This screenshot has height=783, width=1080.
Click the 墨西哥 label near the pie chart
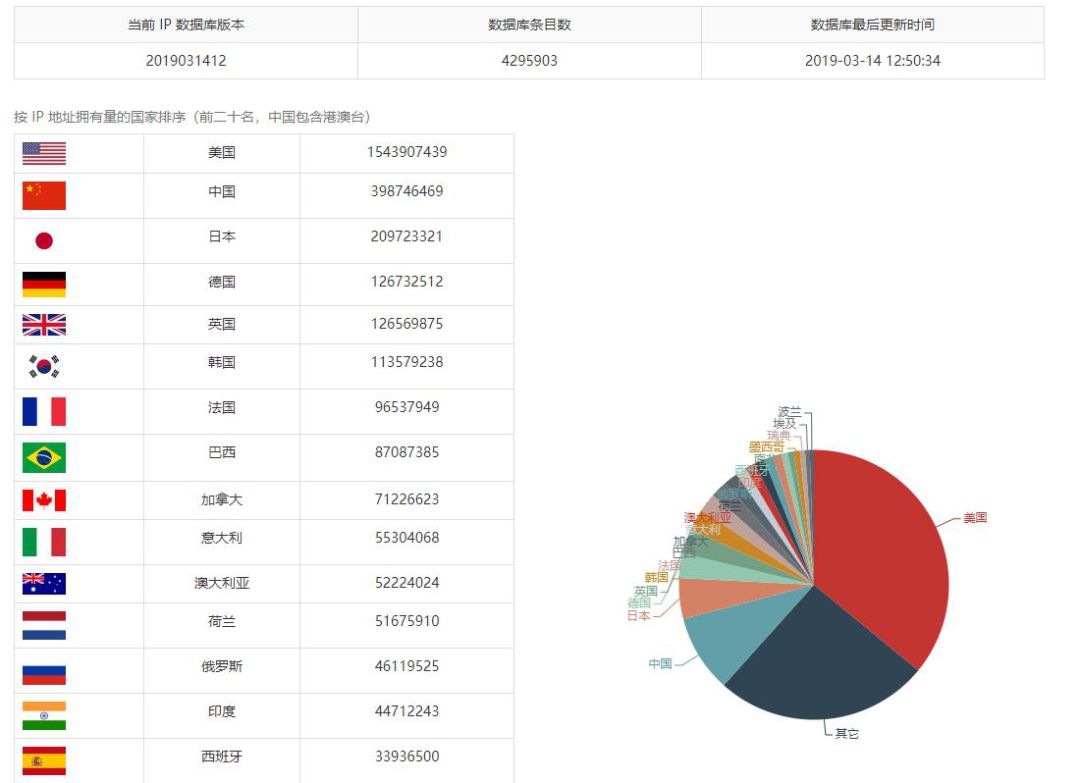coord(766,447)
